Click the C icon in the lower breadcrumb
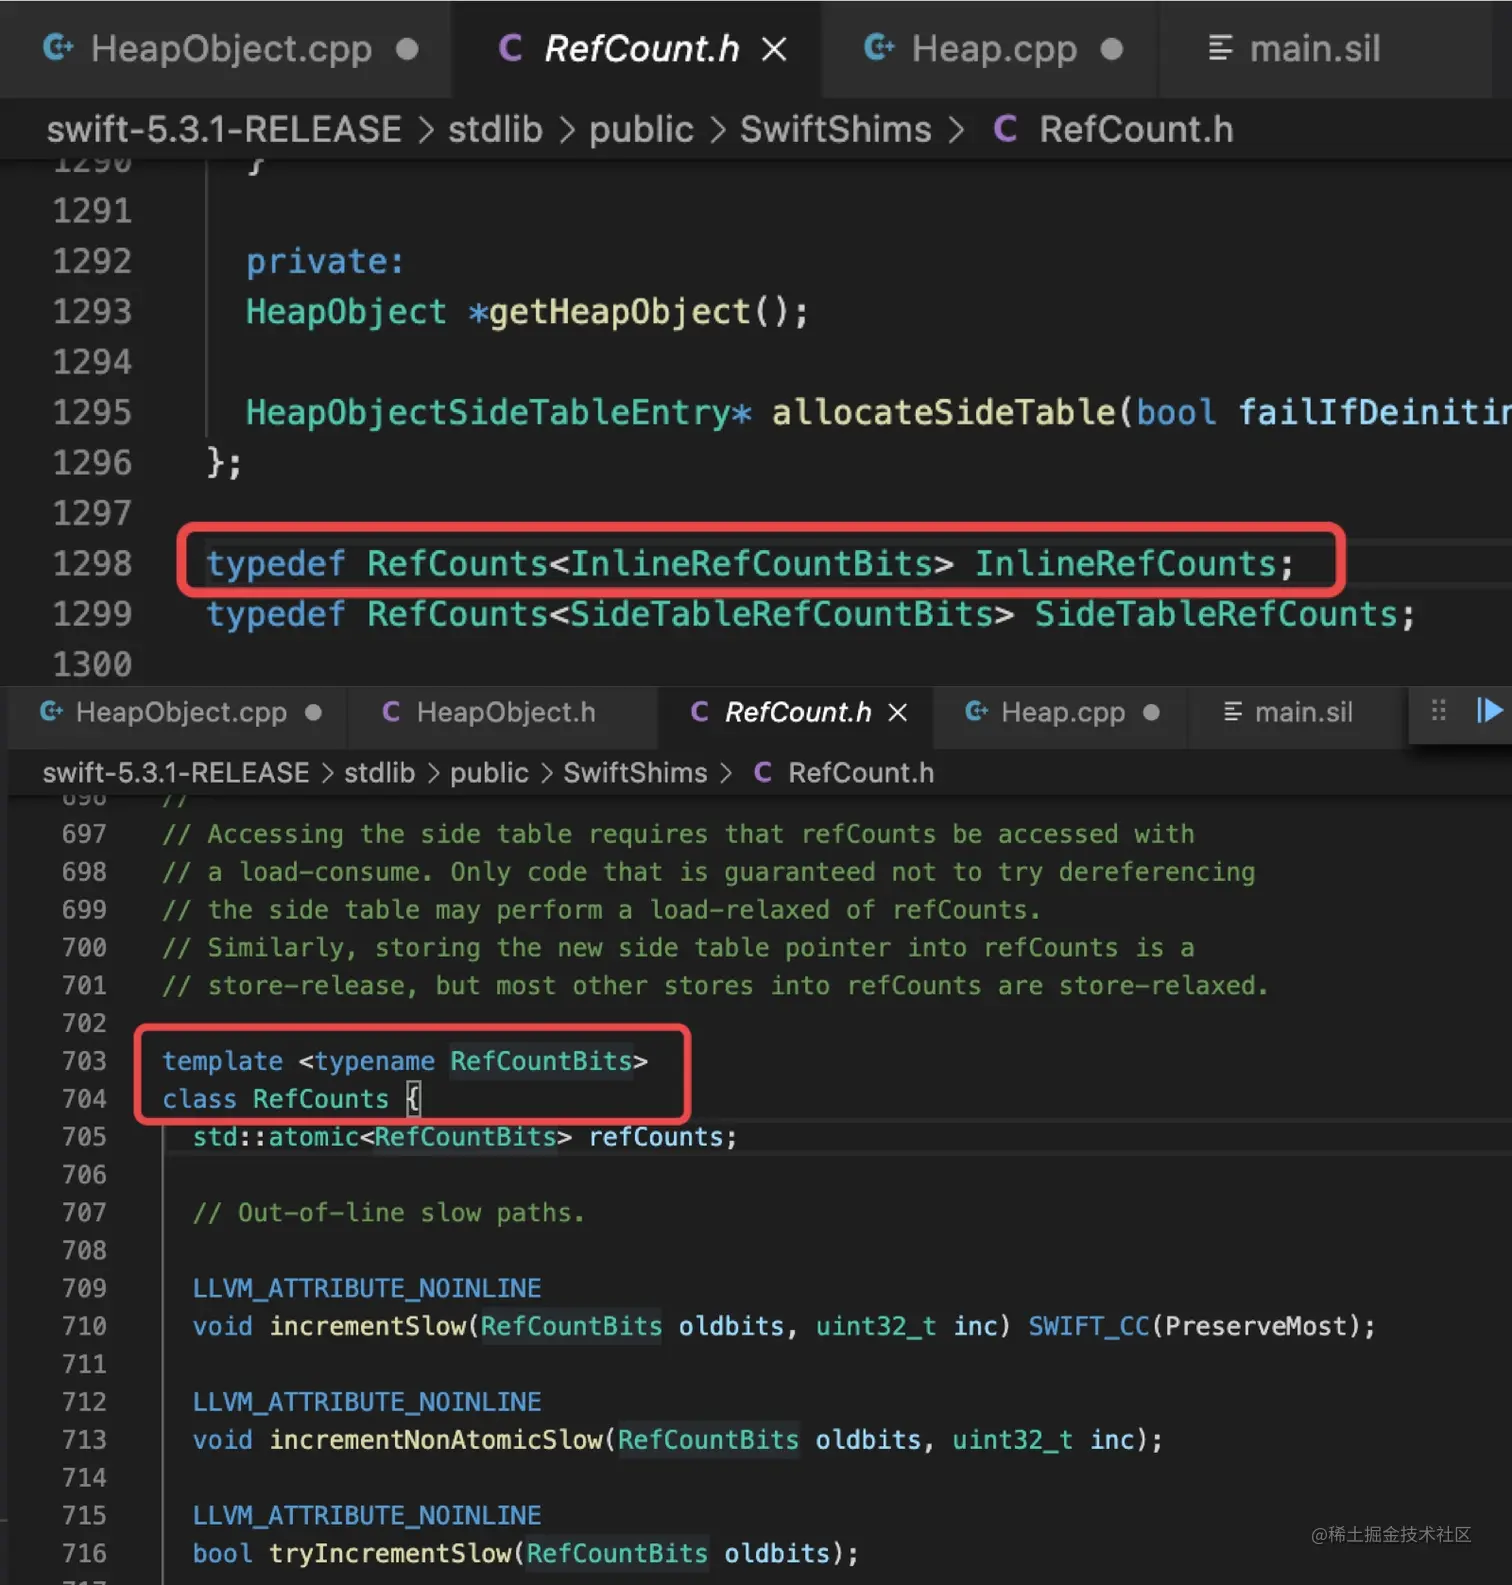 (762, 772)
